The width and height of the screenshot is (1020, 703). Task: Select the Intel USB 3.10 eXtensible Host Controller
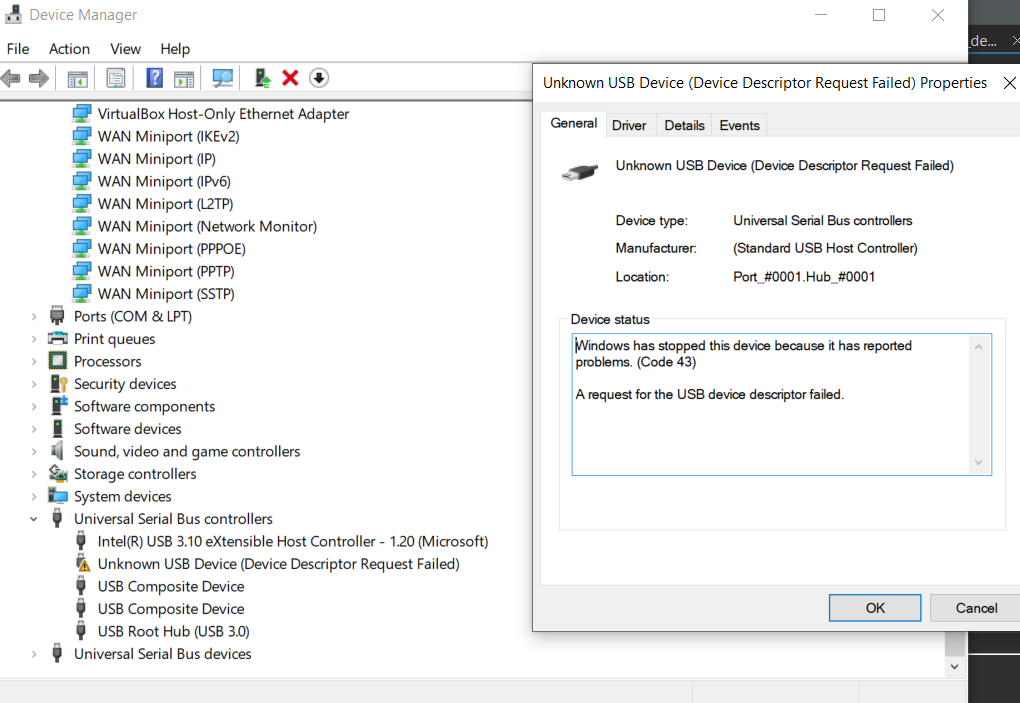click(x=291, y=540)
